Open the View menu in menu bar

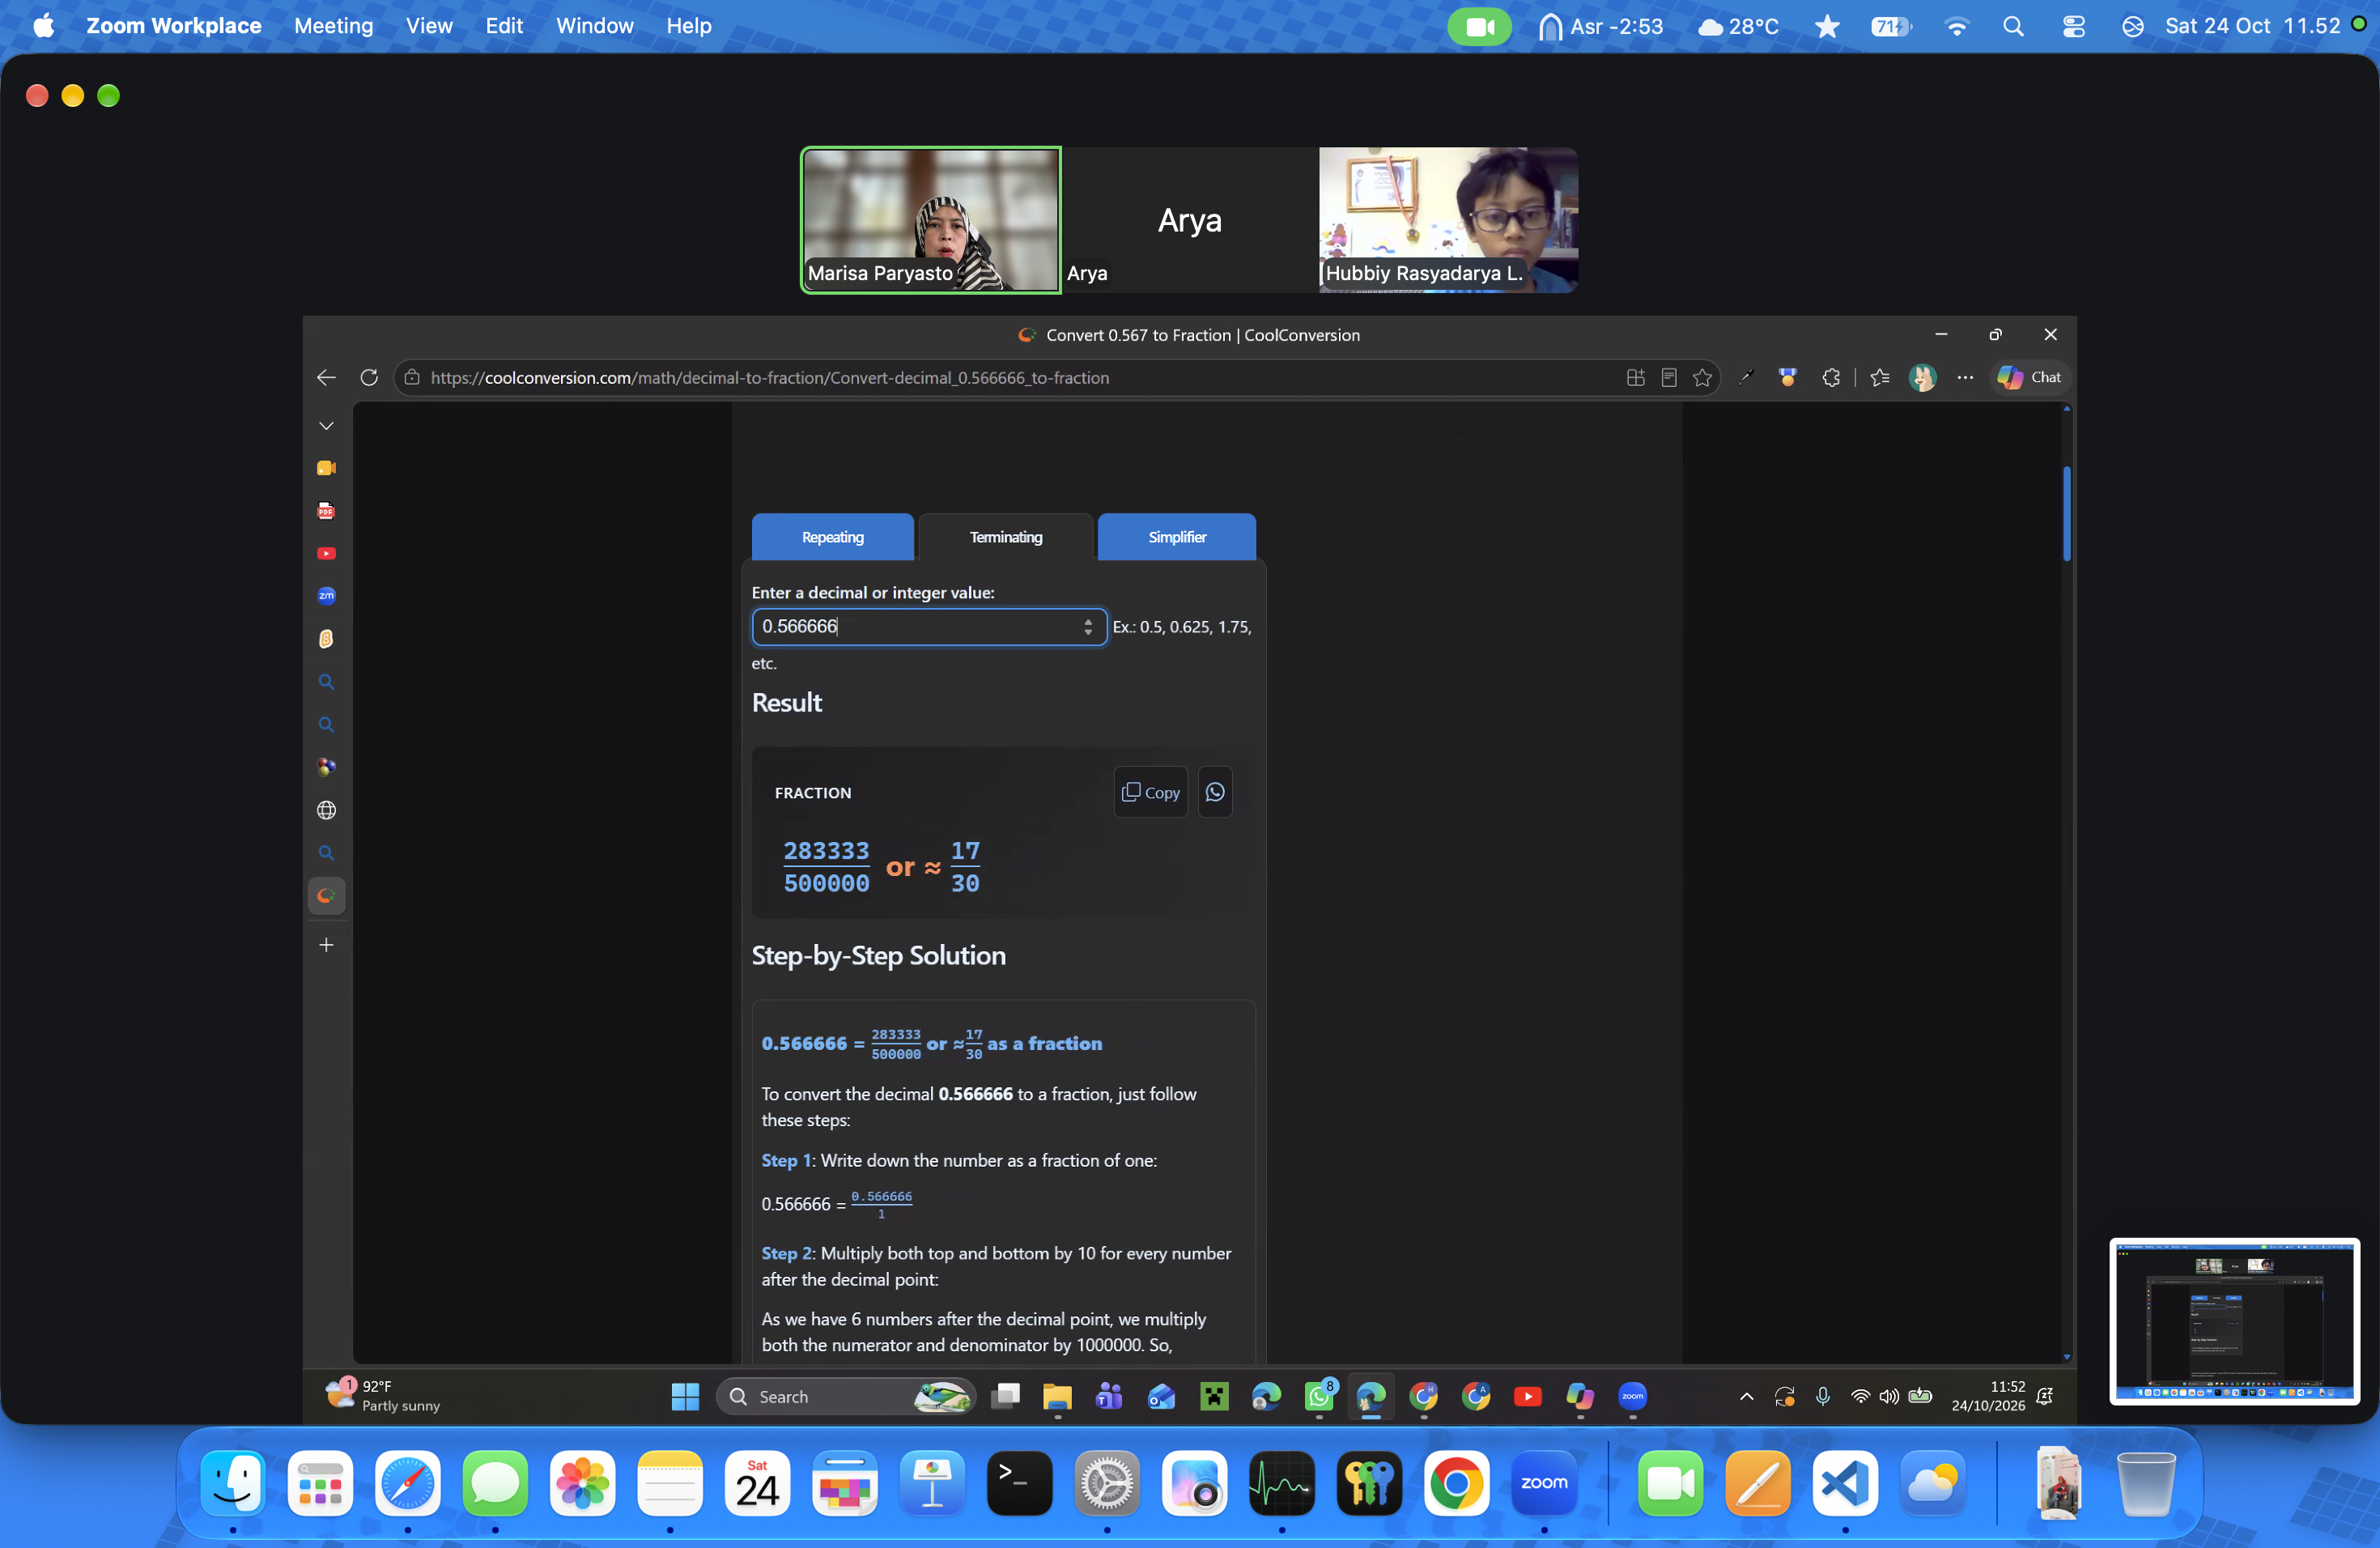click(x=429, y=26)
